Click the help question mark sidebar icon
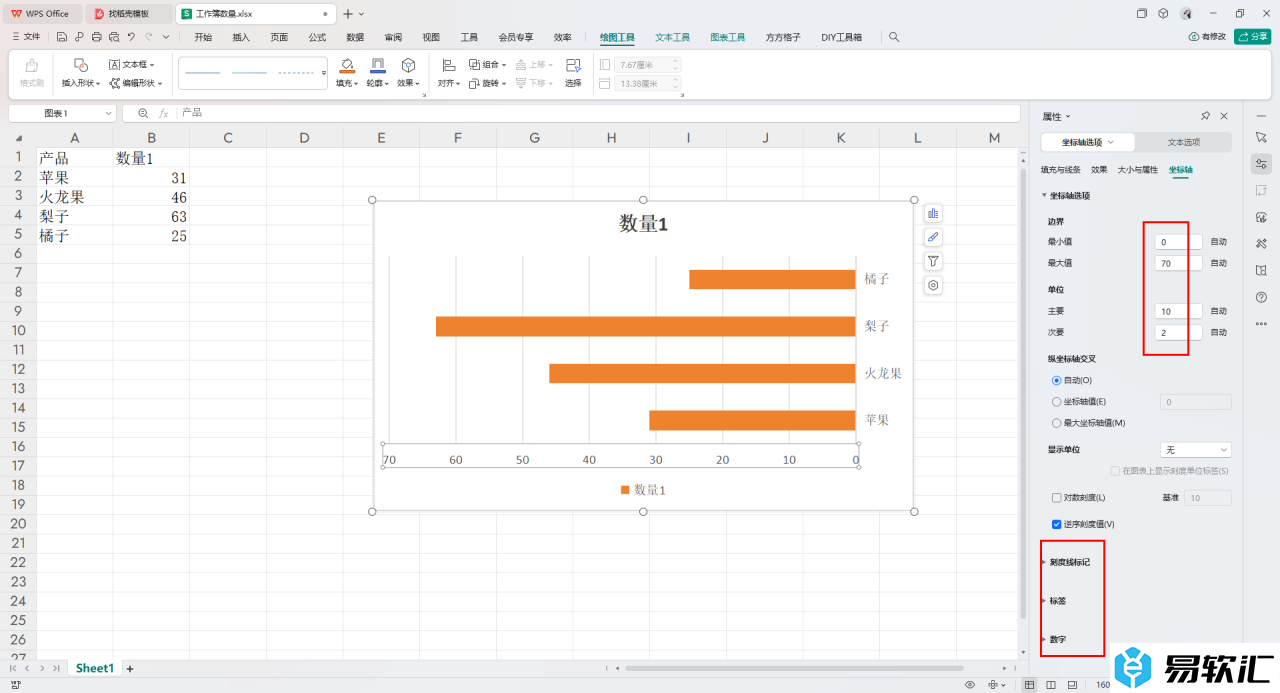This screenshot has height=693, width=1280. coord(1260,297)
